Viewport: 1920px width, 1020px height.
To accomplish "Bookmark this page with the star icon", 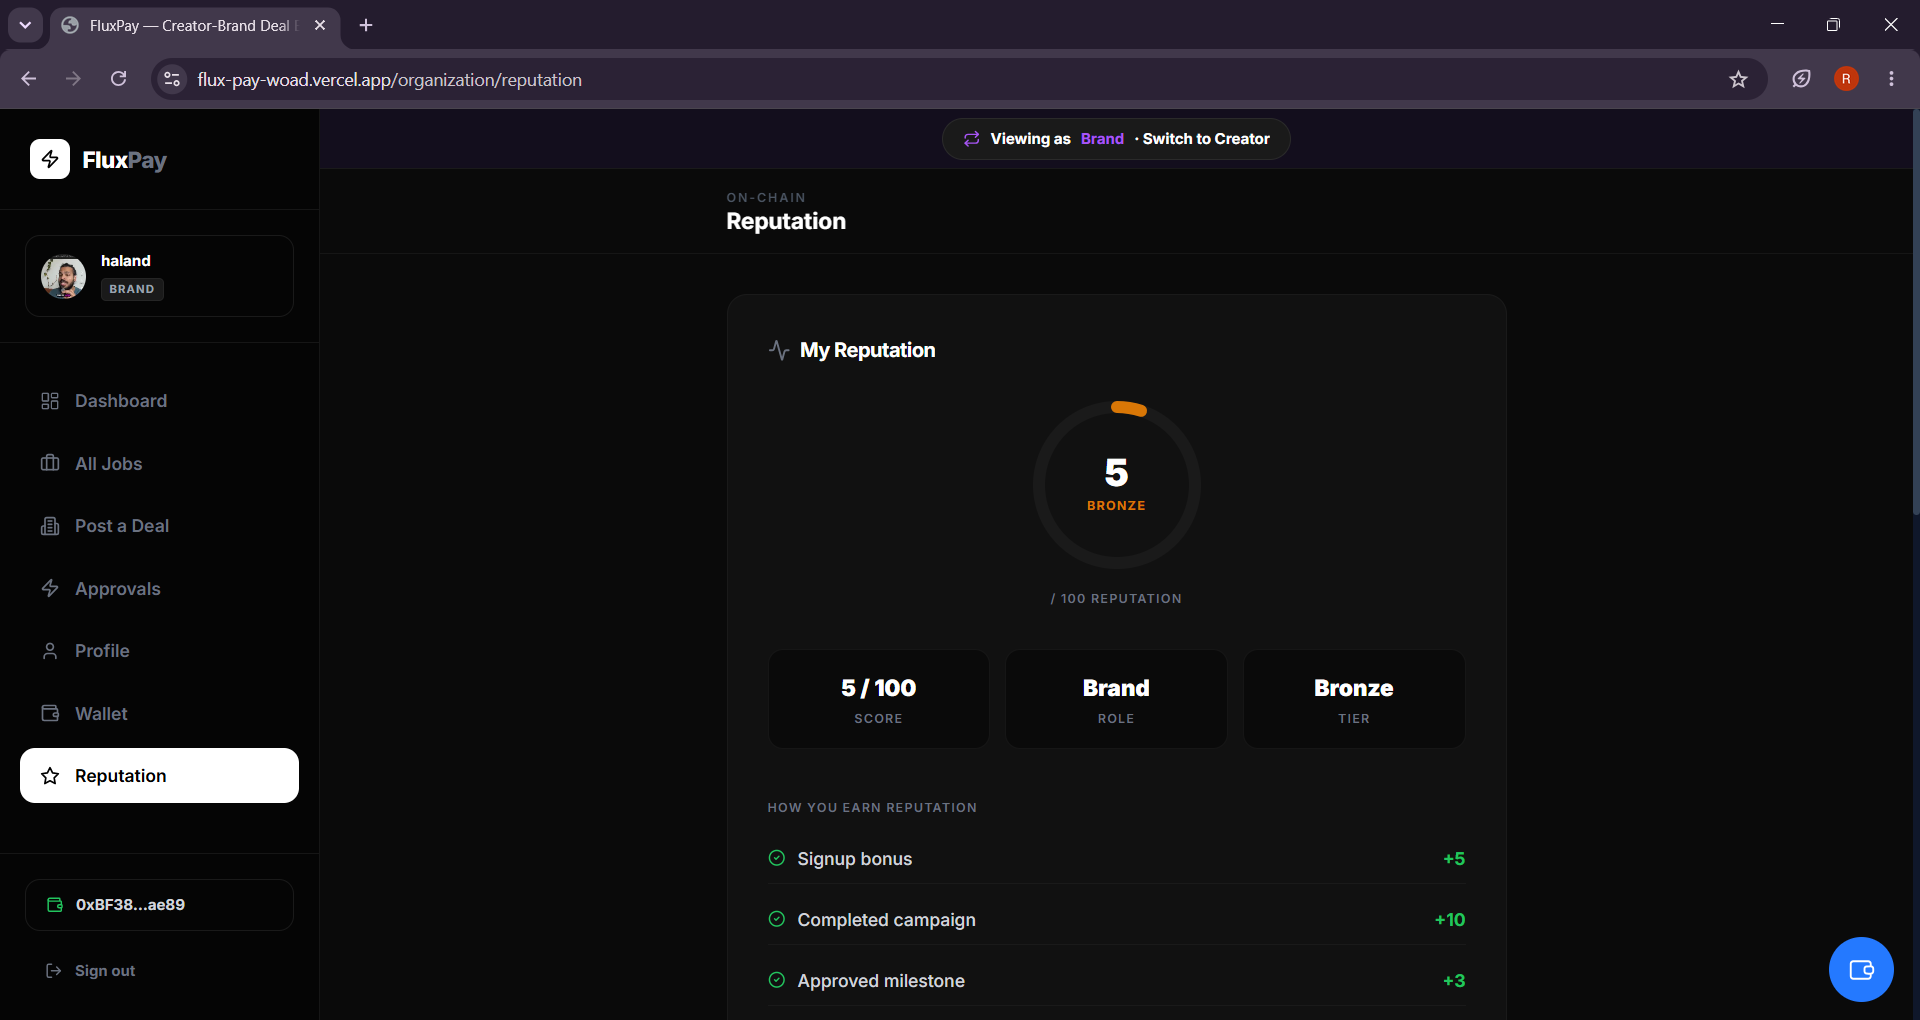I will click(1738, 79).
